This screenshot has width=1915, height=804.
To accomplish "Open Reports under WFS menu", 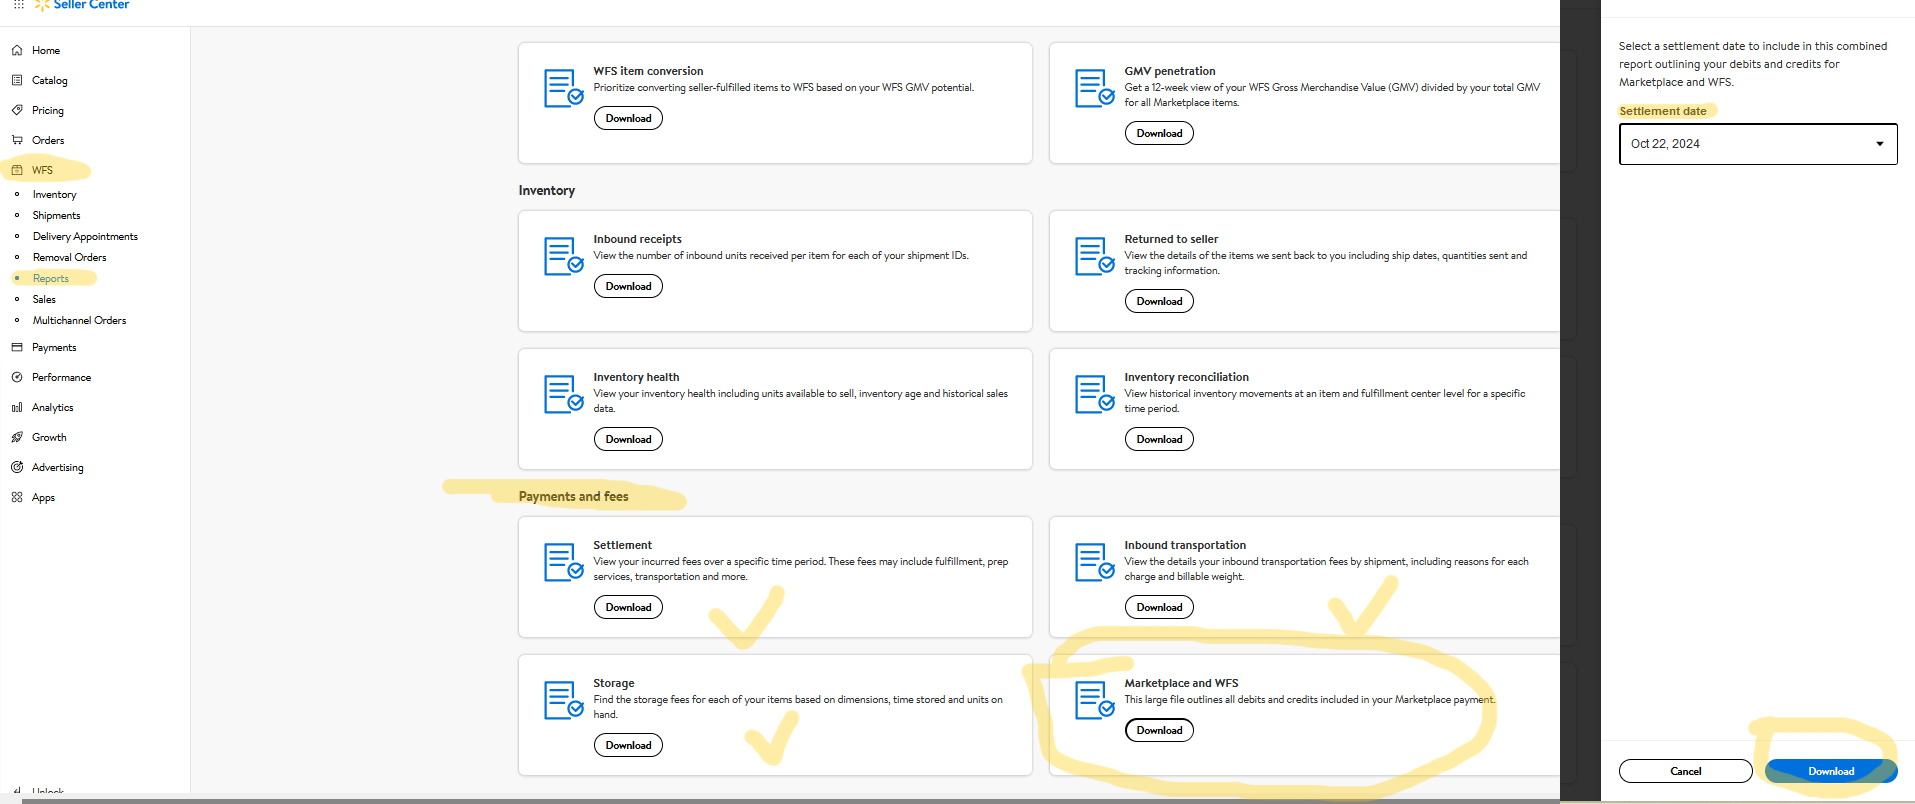I will pyautogui.click(x=51, y=279).
